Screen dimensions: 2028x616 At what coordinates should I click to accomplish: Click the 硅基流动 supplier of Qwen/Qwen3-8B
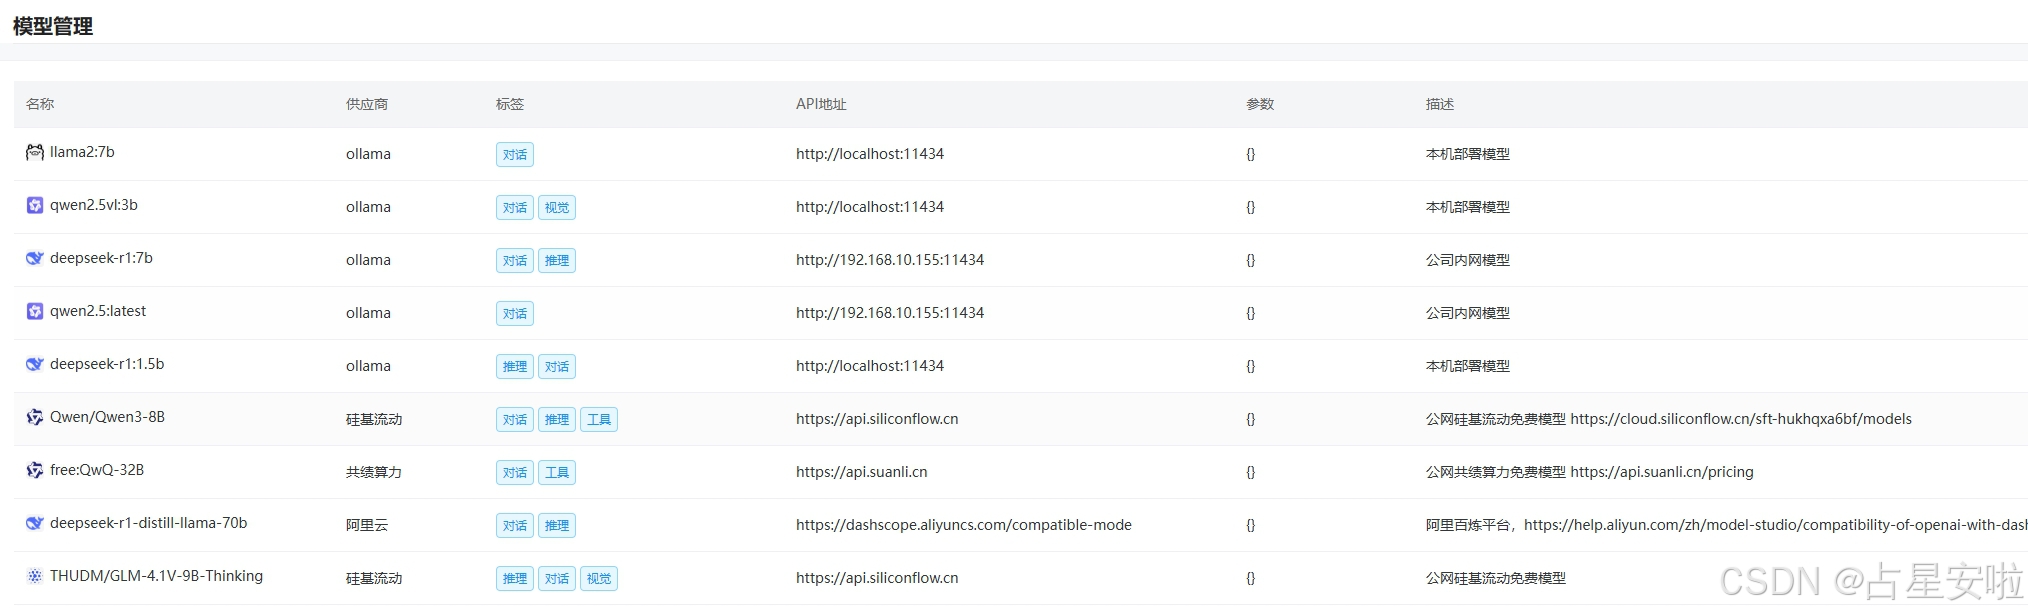click(x=374, y=419)
